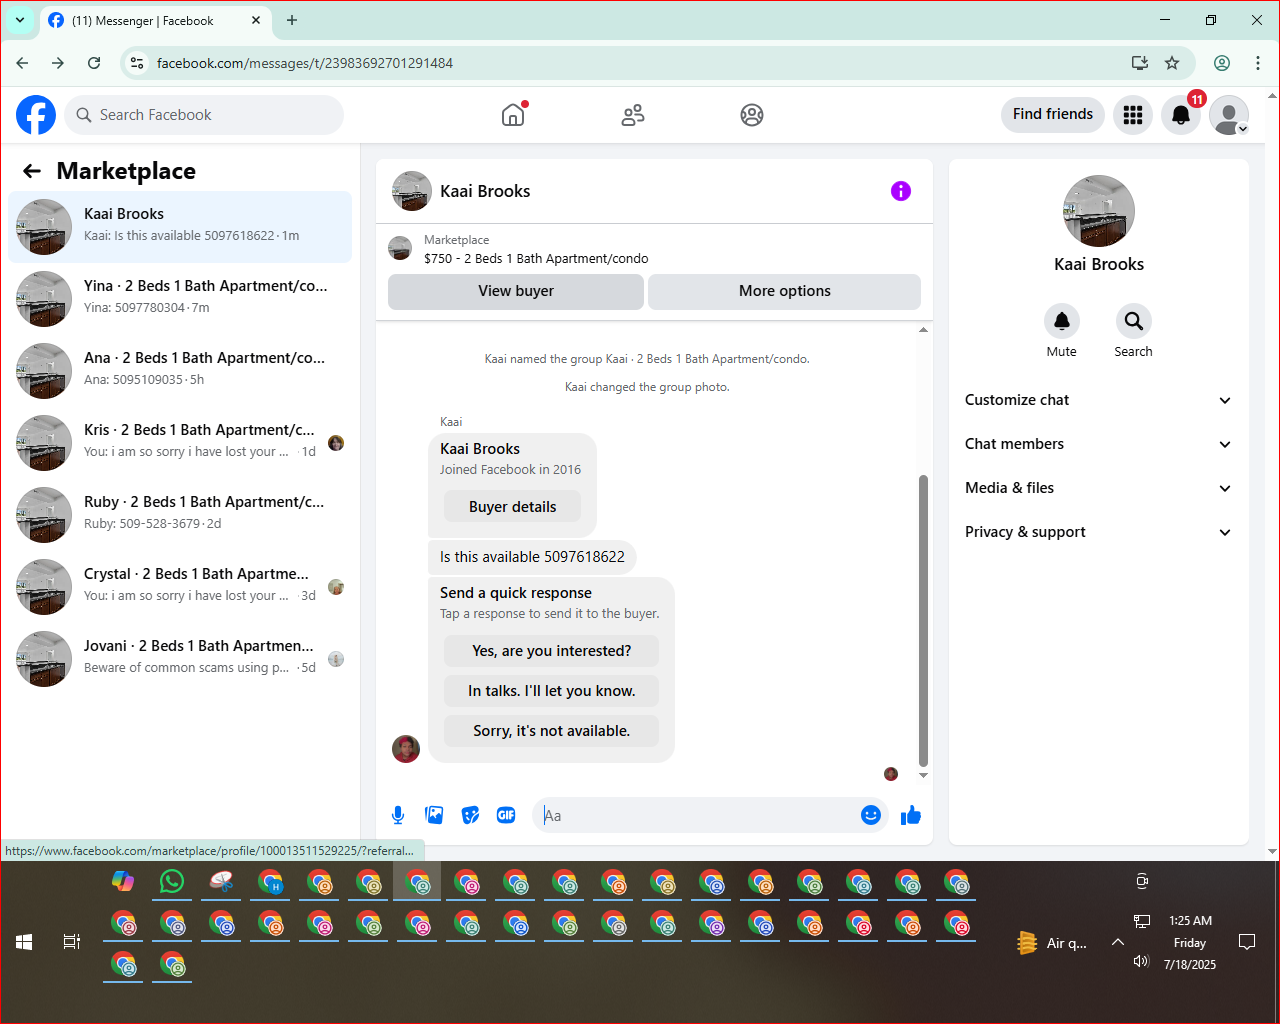
Task: Open Yina 2 Beds 1 Bath conversation
Action: tap(180, 299)
